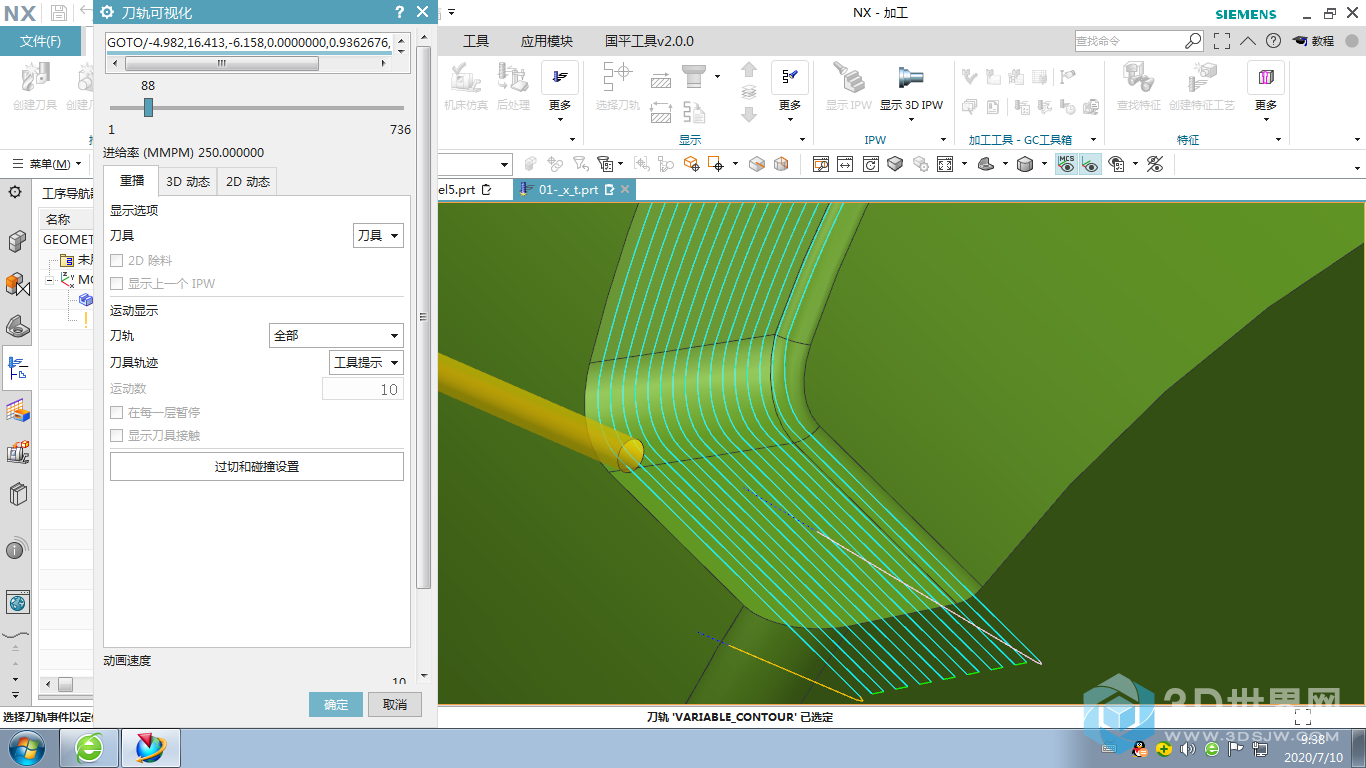This screenshot has width=1366, height=768.
Task: Click the Windows Start button
Action: (26, 747)
